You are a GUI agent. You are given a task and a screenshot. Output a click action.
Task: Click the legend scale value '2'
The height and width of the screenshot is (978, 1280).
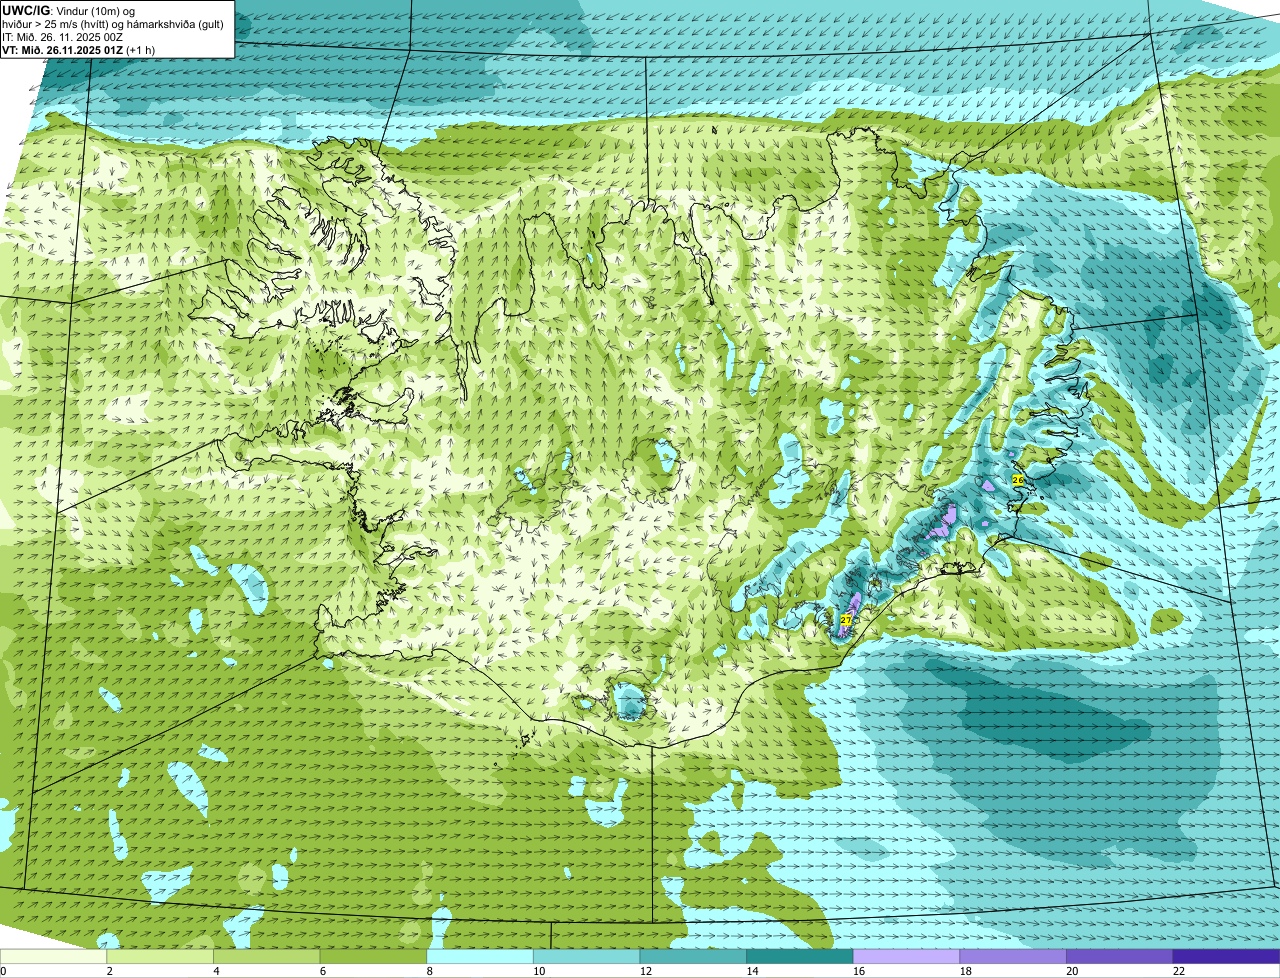coord(109,971)
